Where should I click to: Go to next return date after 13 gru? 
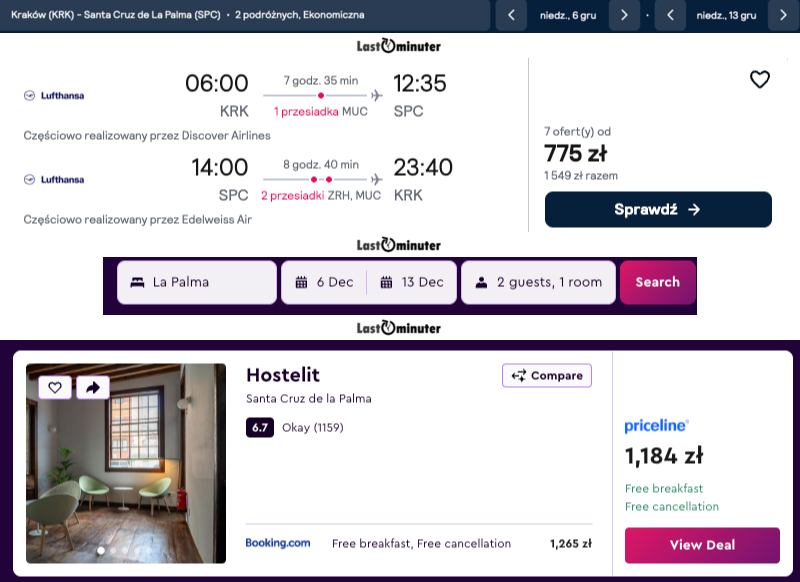coord(783,15)
